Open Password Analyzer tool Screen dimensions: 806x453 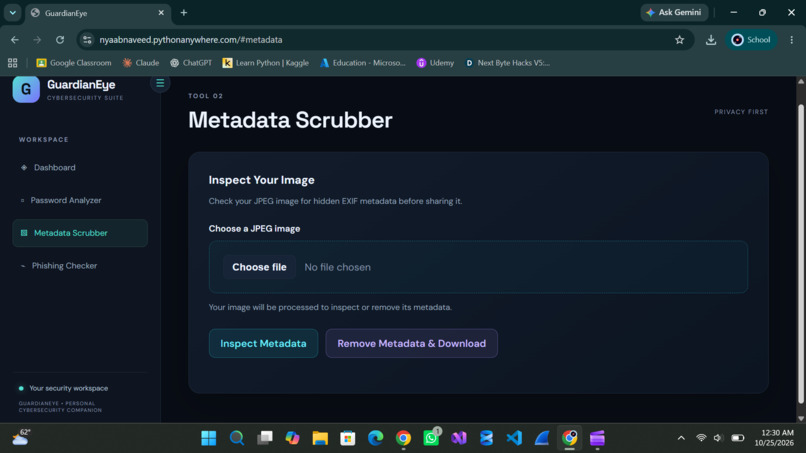pos(80,200)
